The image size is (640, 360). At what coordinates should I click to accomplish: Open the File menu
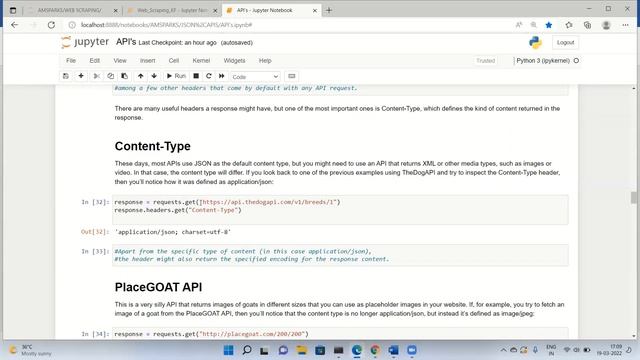(x=71, y=60)
